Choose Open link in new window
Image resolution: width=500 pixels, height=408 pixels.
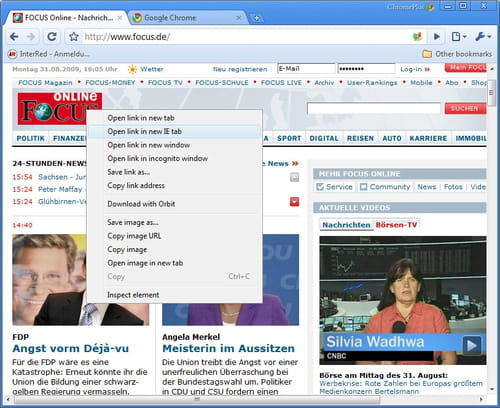coord(174,145)
